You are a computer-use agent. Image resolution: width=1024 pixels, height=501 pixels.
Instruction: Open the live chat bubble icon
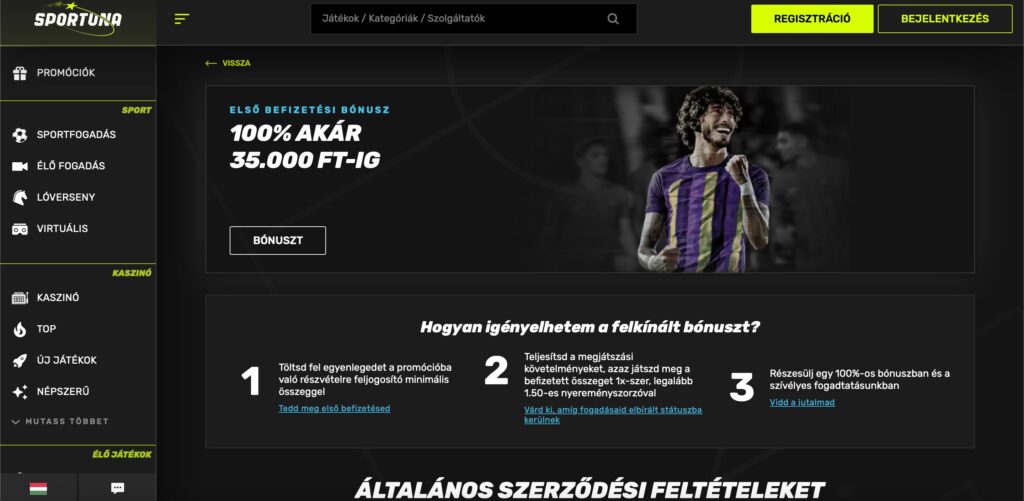pyautogui.click(x=118, y=488)
